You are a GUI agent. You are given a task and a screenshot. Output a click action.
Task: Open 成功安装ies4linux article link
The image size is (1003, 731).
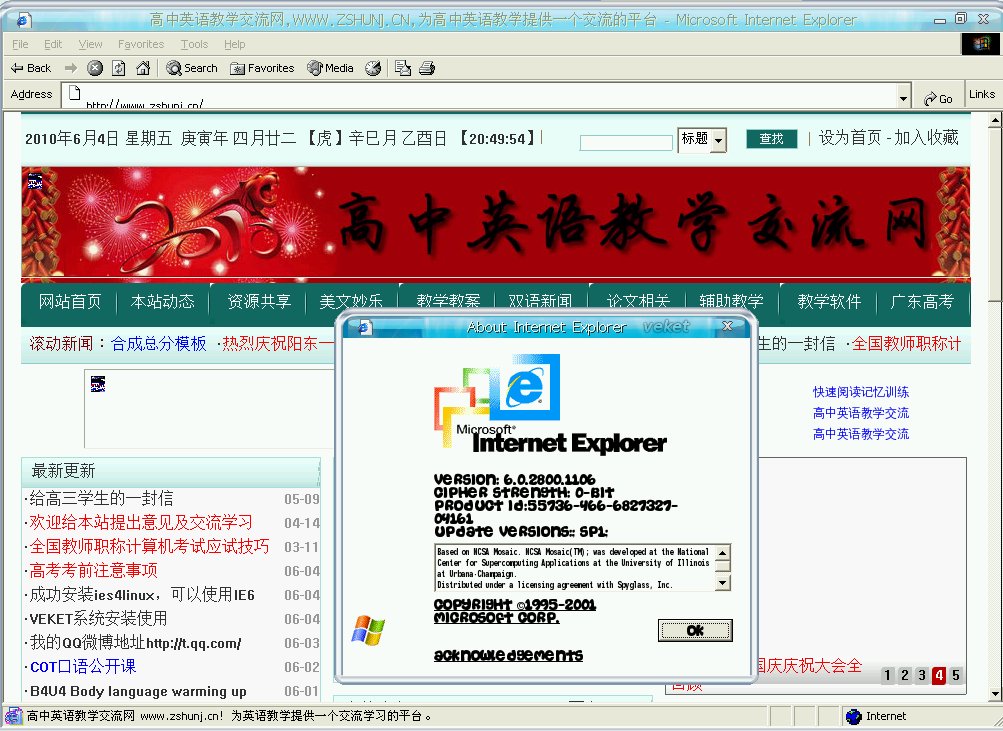coord(141,595)
